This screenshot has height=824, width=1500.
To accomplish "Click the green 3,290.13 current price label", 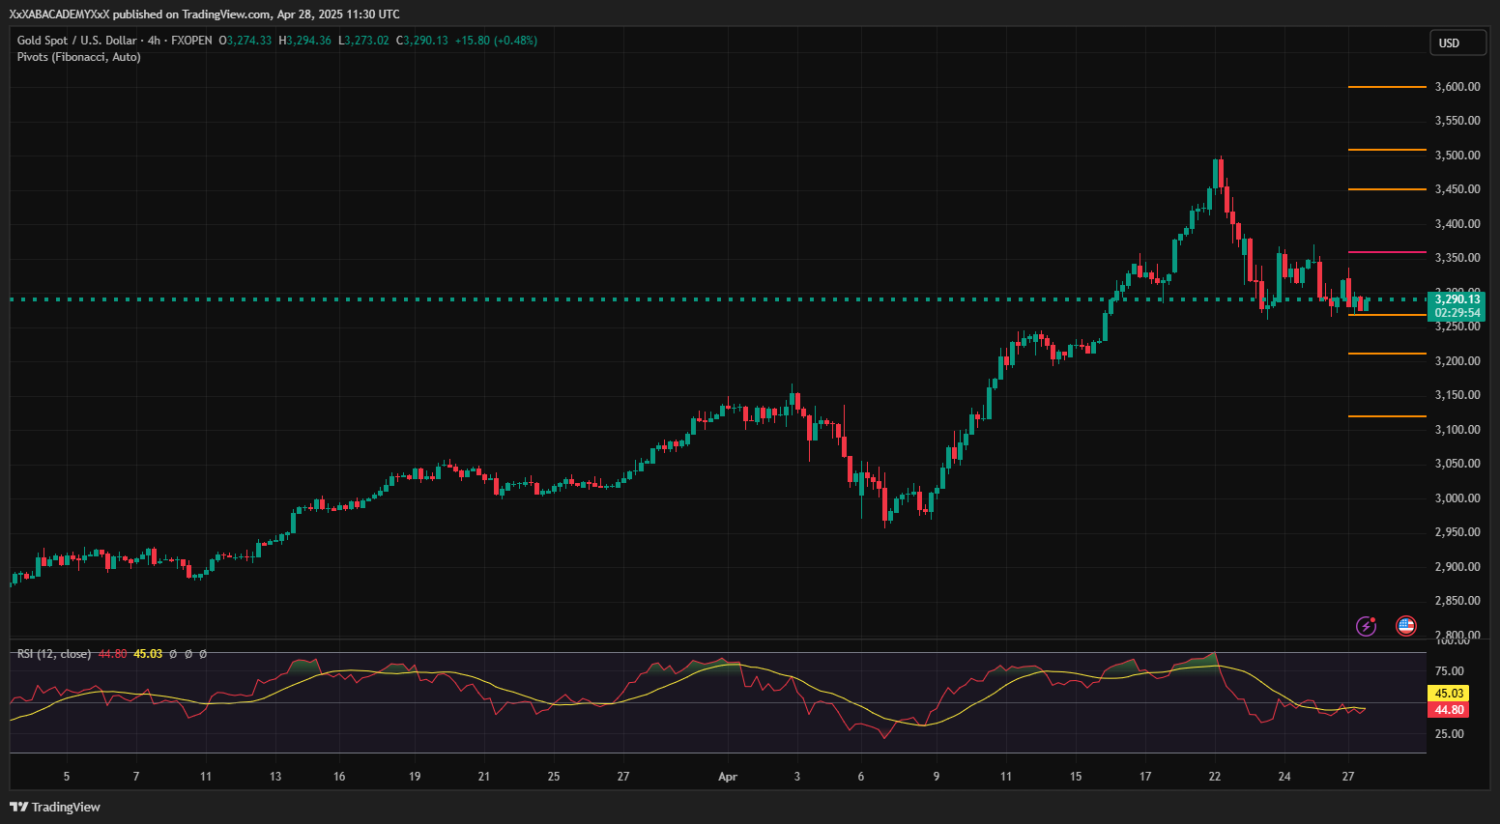I will (1457, 299).
